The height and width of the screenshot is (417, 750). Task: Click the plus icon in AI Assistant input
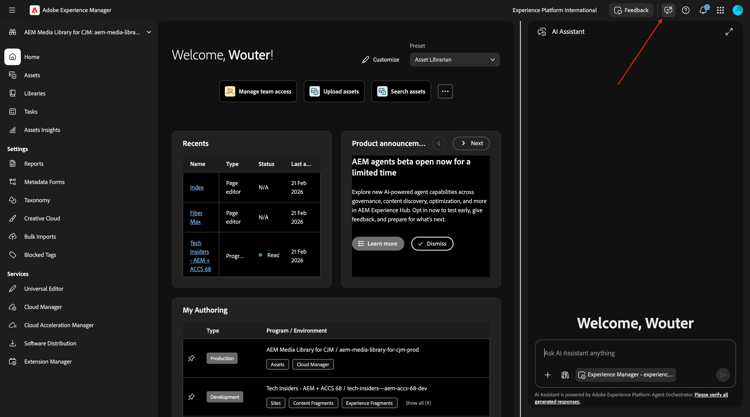pyautogui.click(x=548, y=375)
